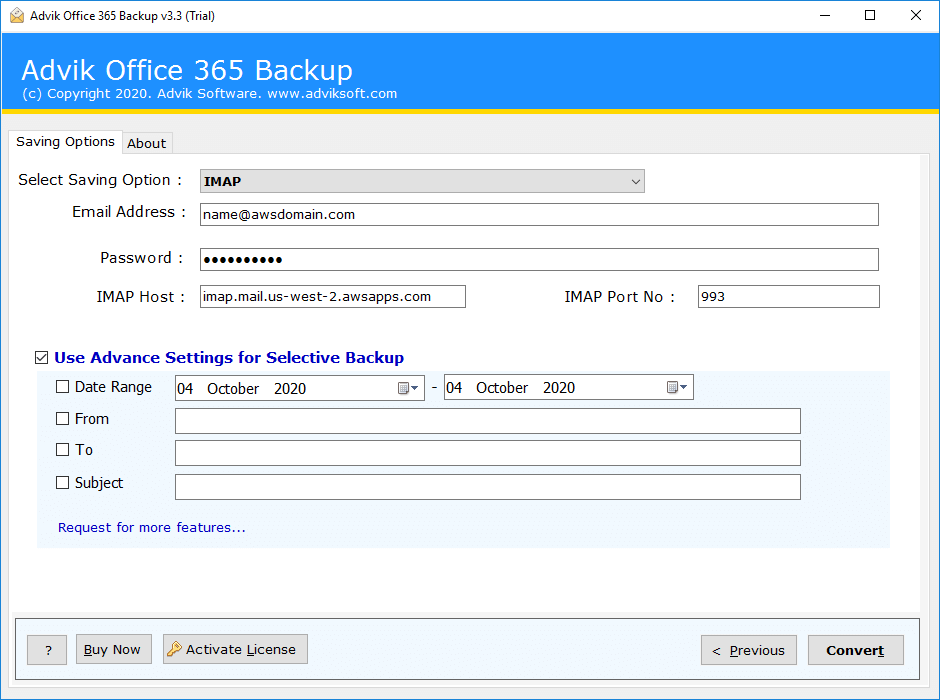Open help with the question mark button
The width and height of the screenshot is (940, 700).
pyautogui.click(x=47, y=650)
